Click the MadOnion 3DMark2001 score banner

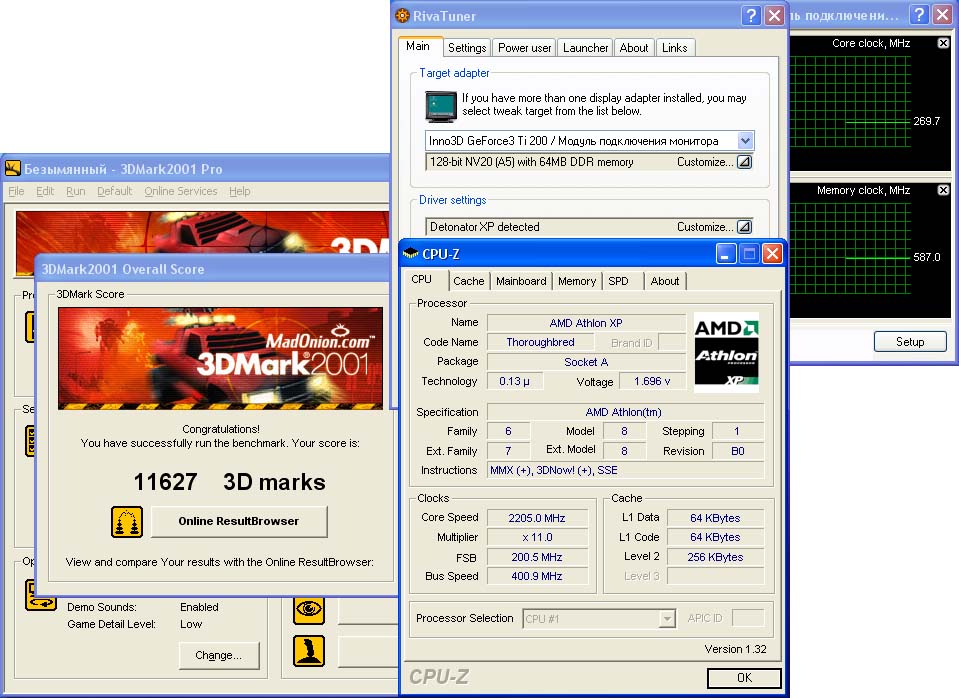(x=220, y=358)
